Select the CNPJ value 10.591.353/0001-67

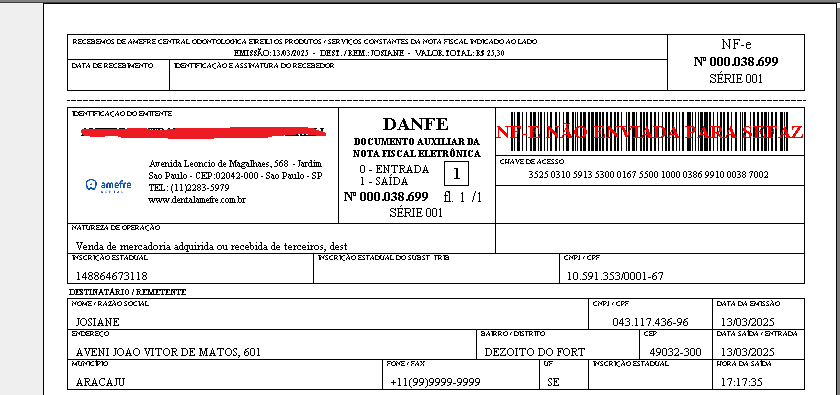click(615, 277)
